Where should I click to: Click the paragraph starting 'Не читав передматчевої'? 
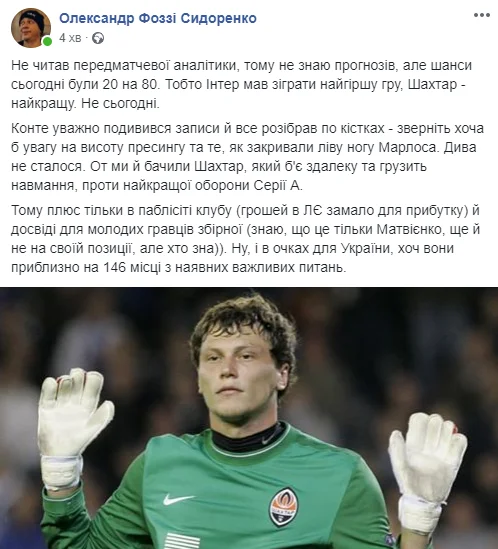pos(242,84)
